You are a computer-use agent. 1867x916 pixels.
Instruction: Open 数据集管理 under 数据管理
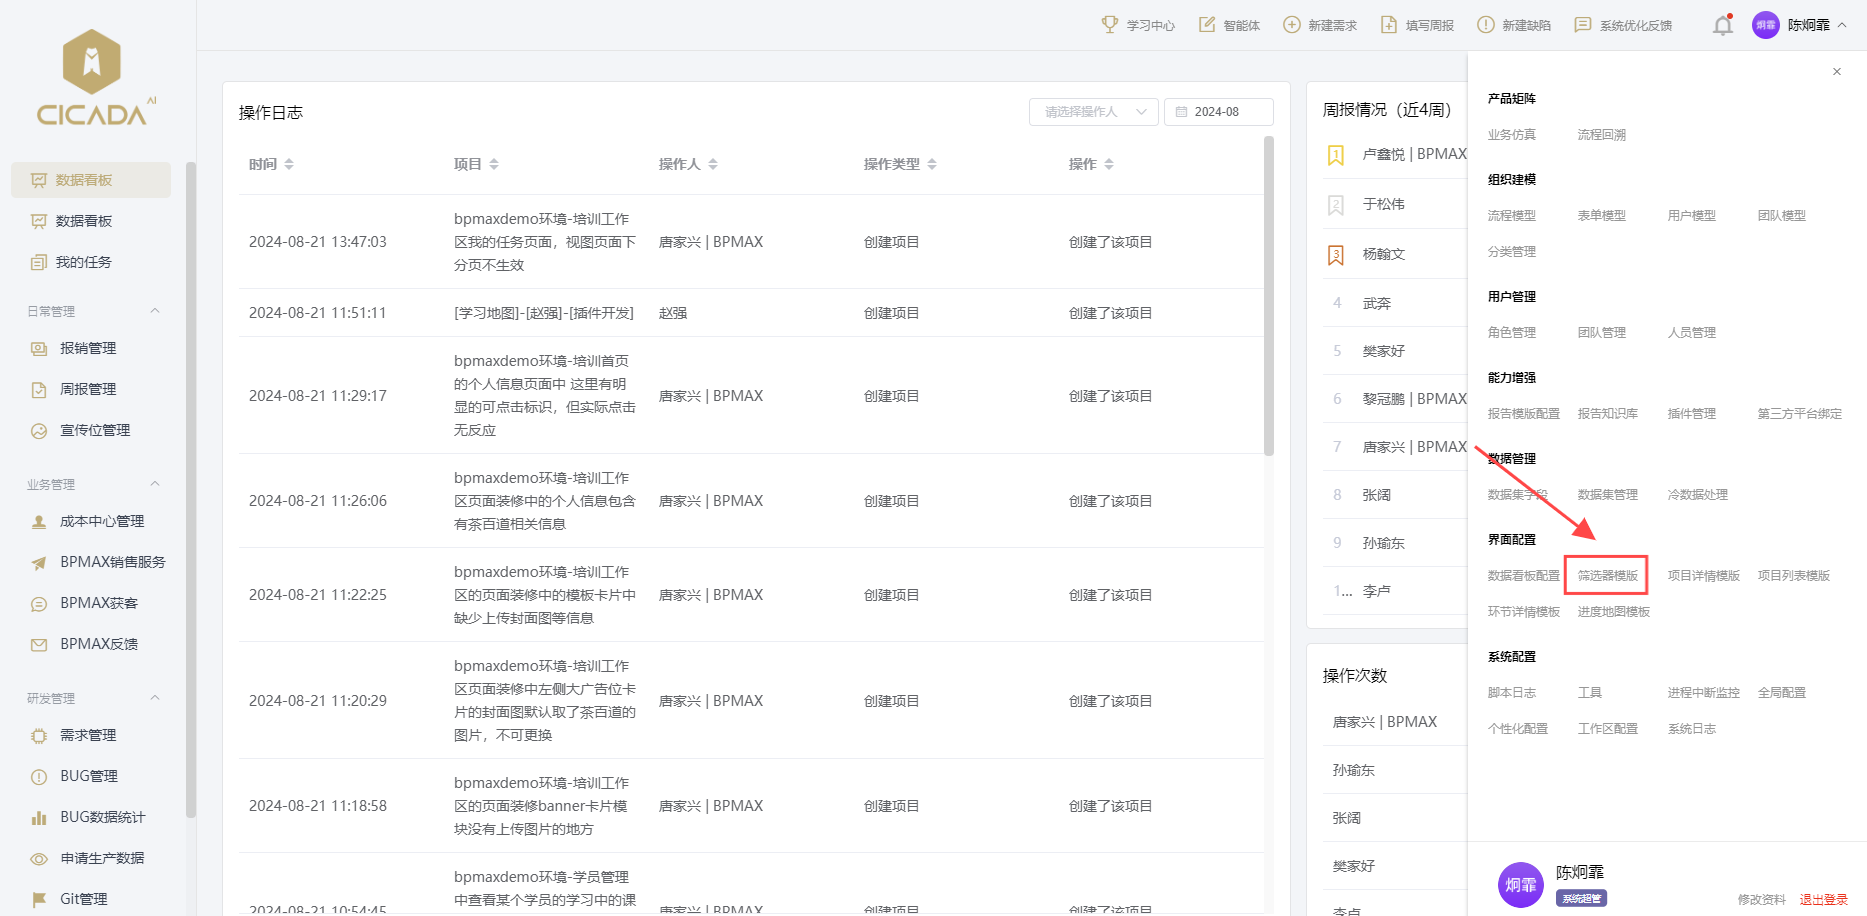pyautogui.click(x=1607, y=495)
